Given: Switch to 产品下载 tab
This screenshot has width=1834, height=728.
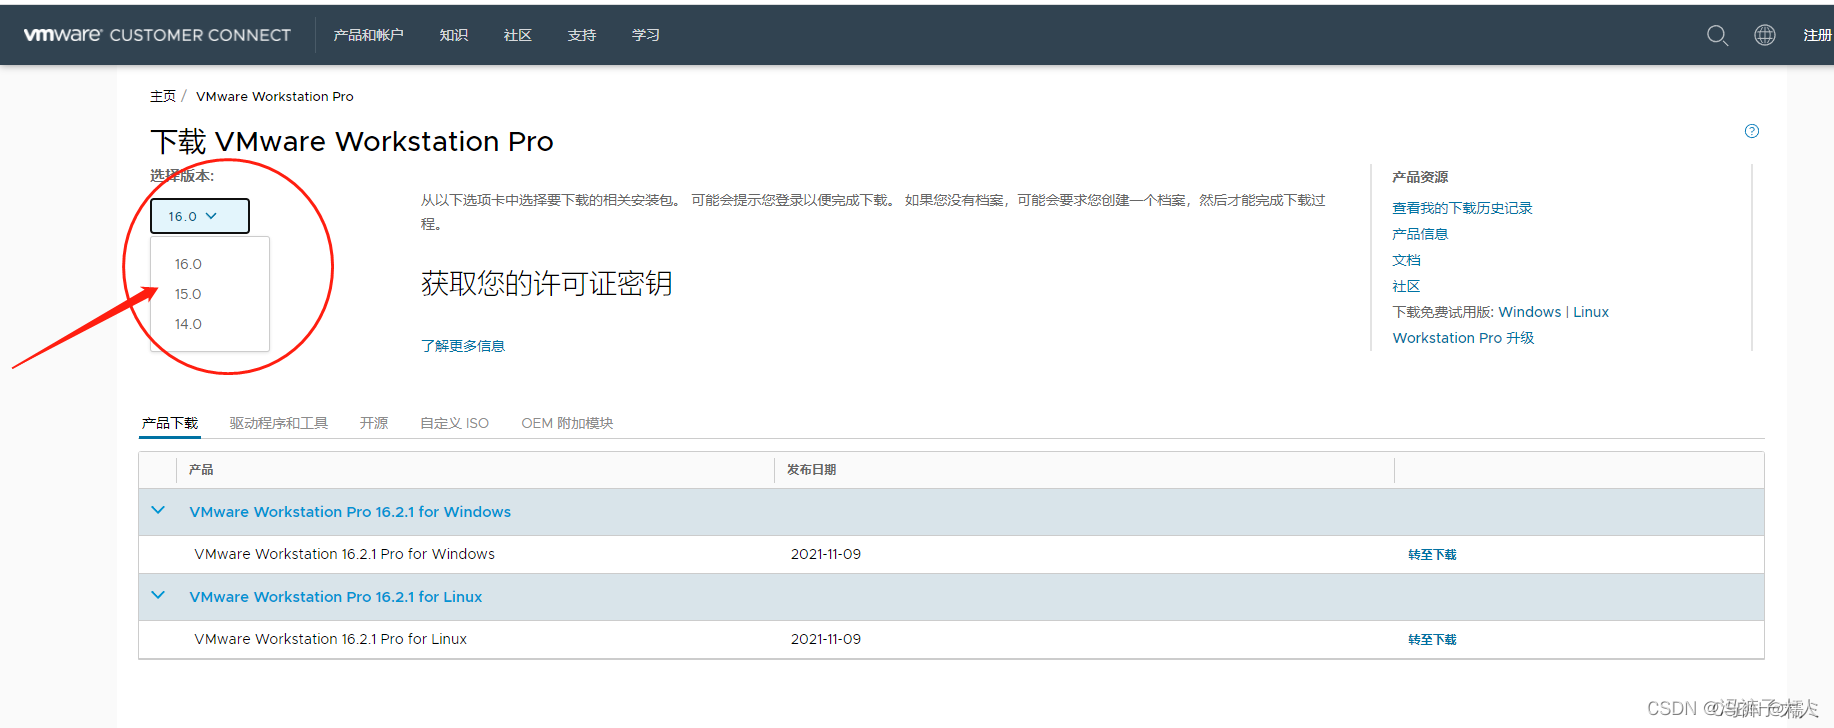Looking at the screenshot, I should (170, 423).
